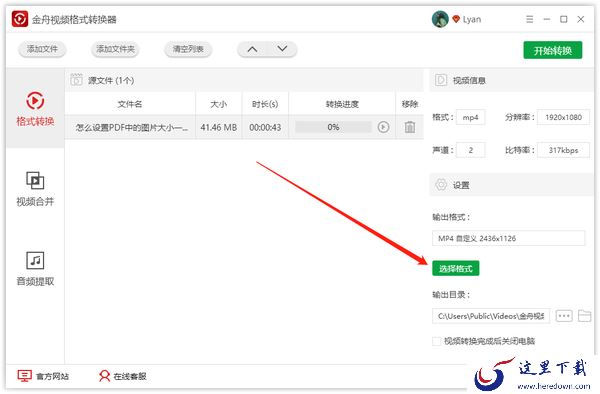This screenshot has width=600, height=394.
Task: Switch to 音频提取 sidebar tab
Action: click(35, 269)
